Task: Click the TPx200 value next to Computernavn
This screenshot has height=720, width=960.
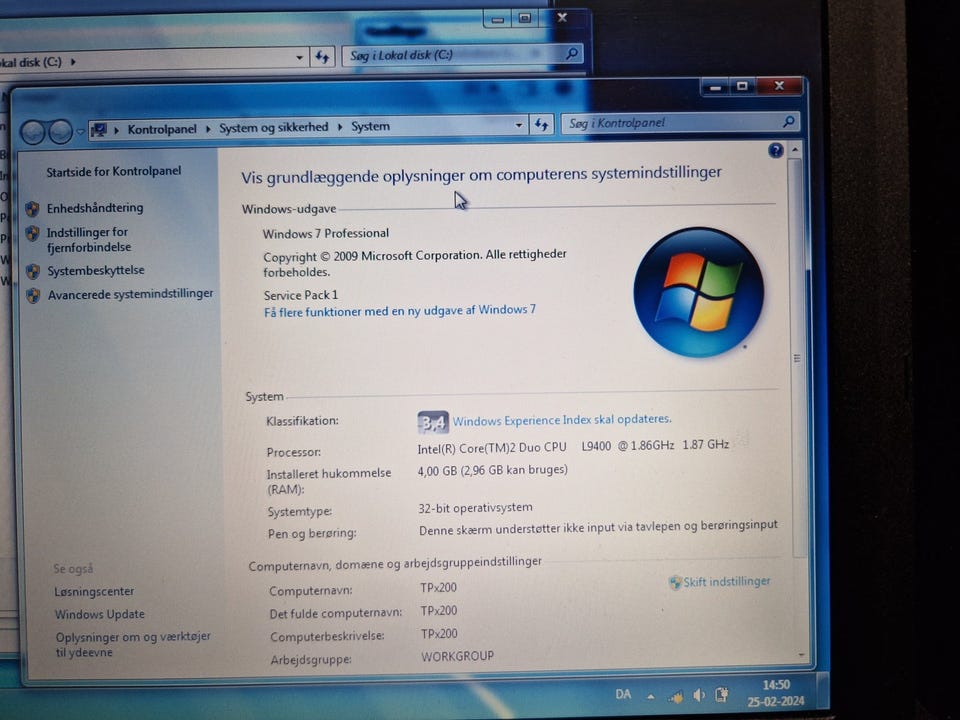Action: coord(438,588)
